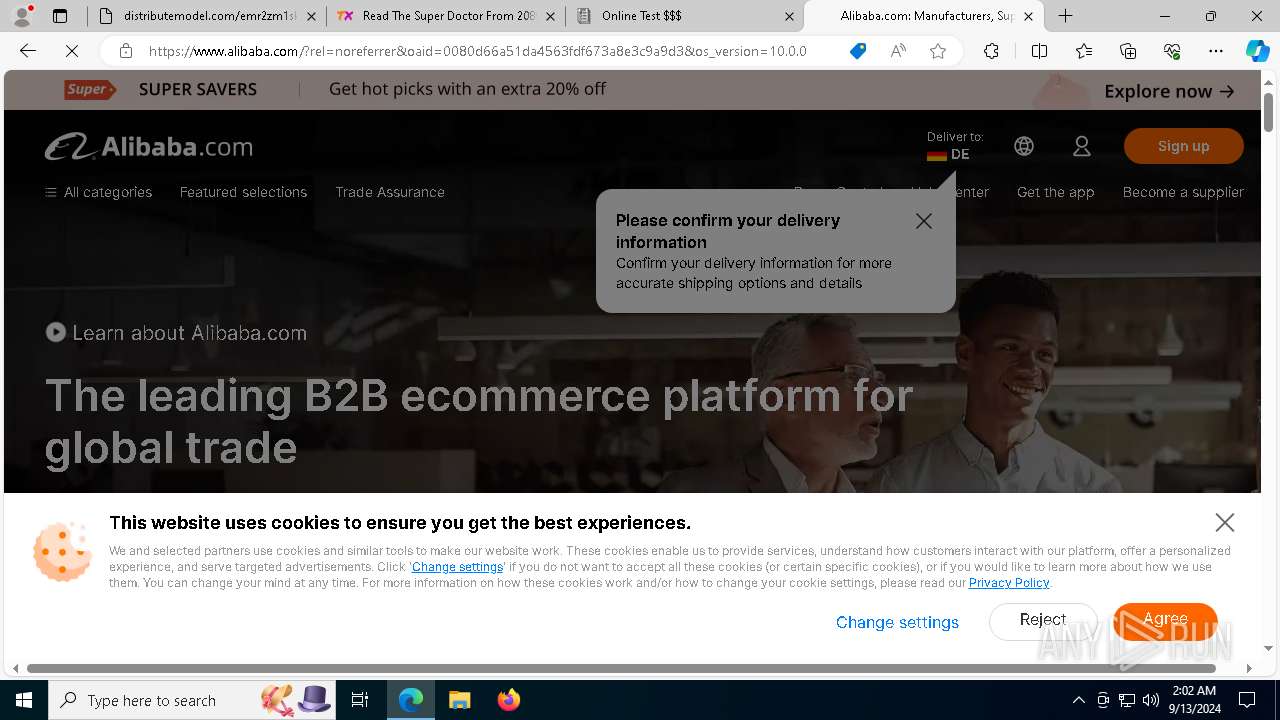
Task: Open the volume control tray icon
Action: point(1151,700)
